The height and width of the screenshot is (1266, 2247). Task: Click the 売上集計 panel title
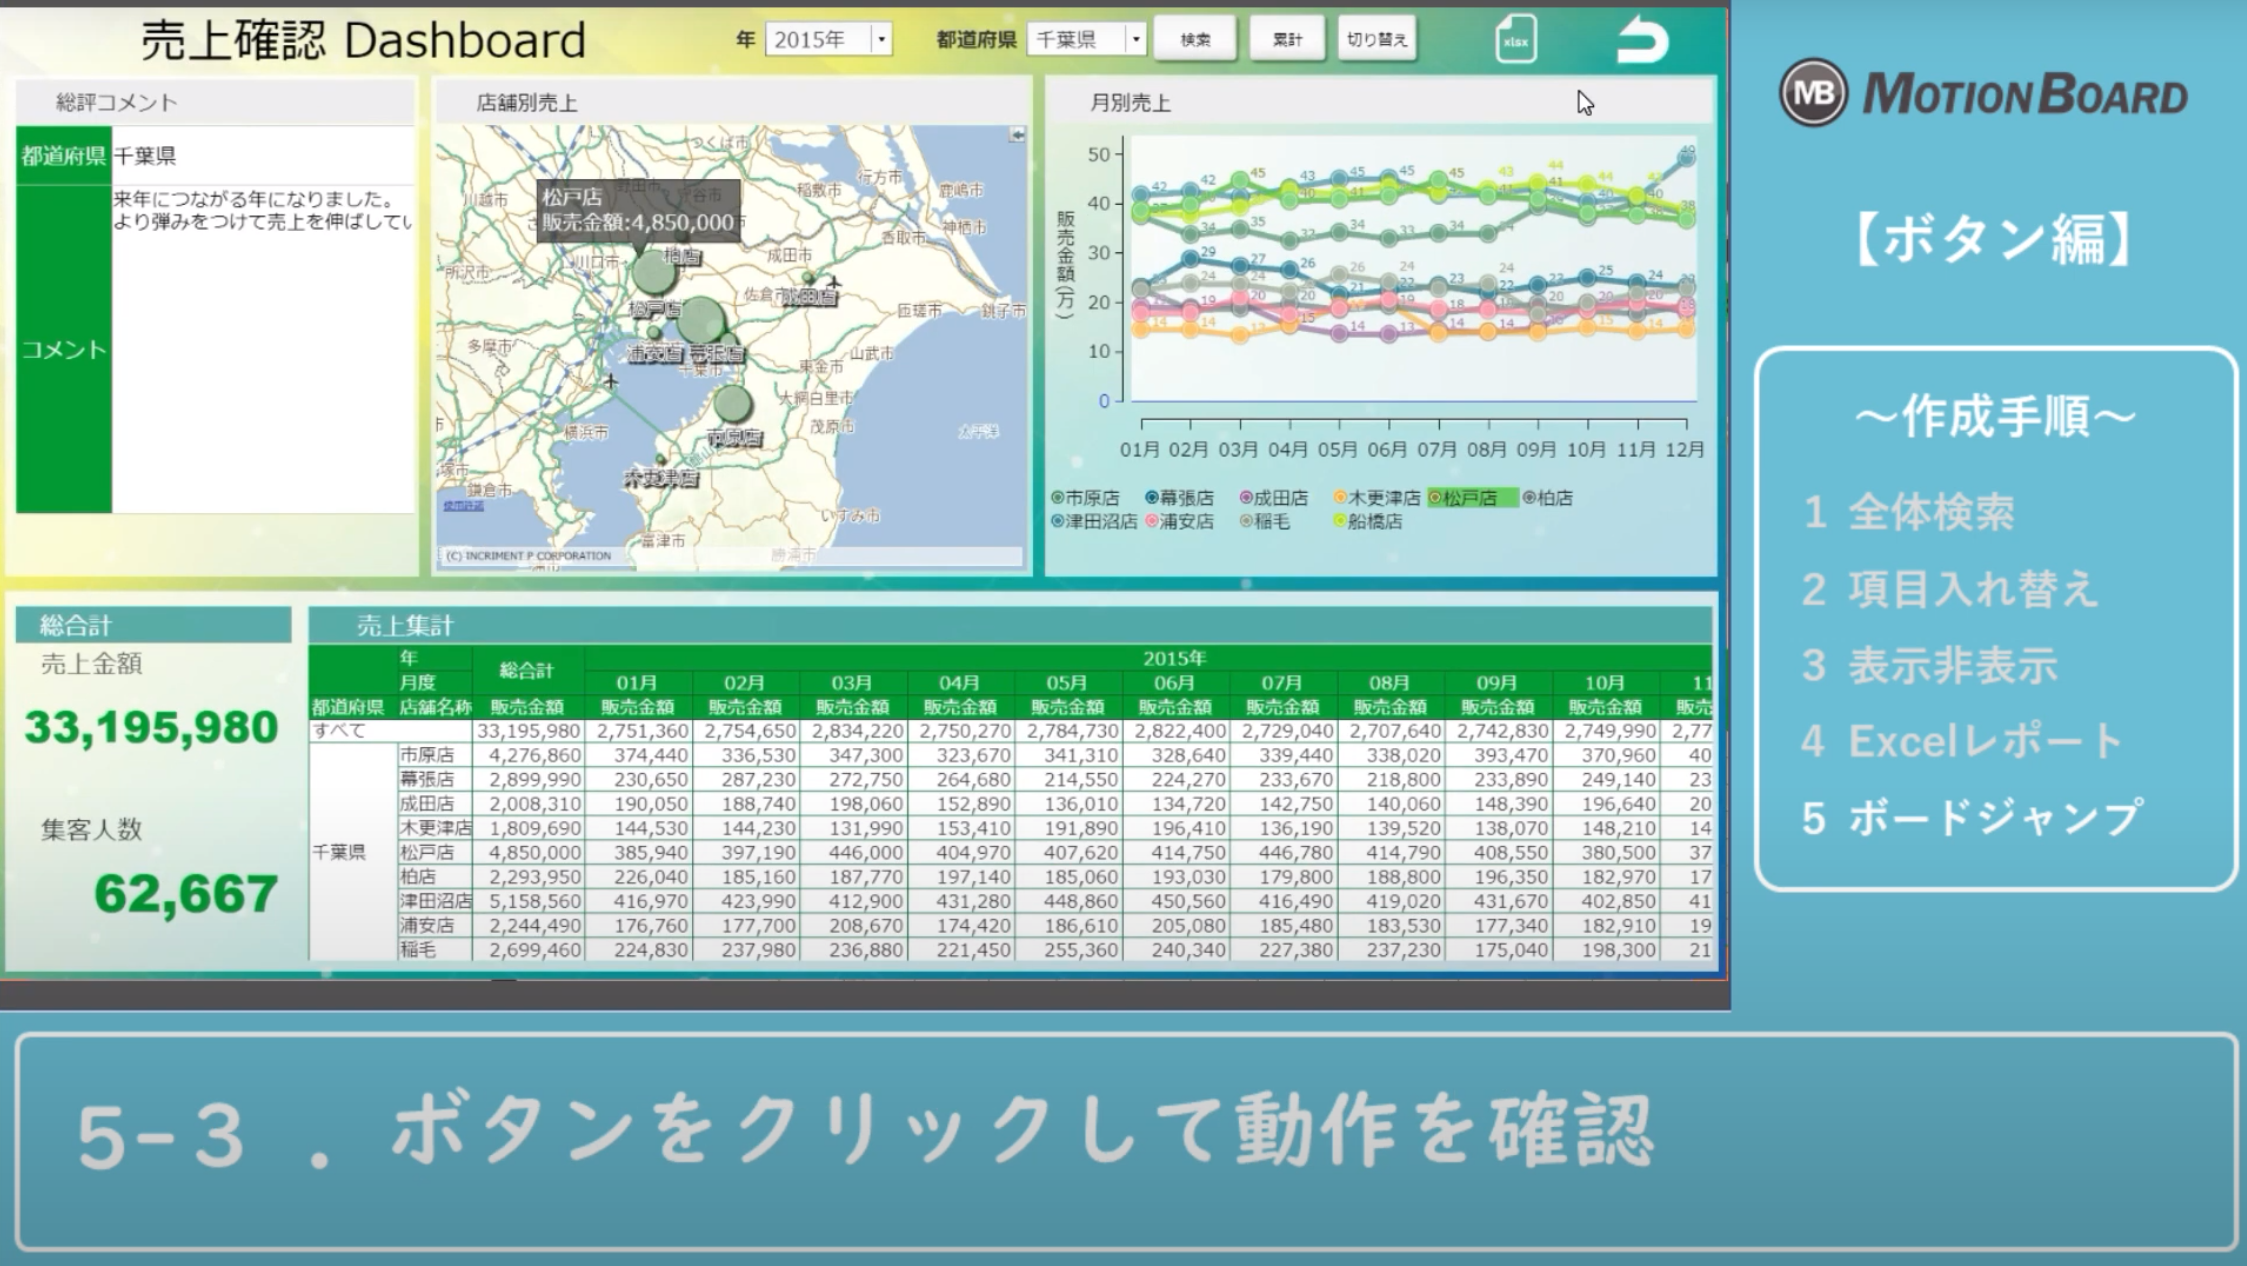tap(405, 627)
